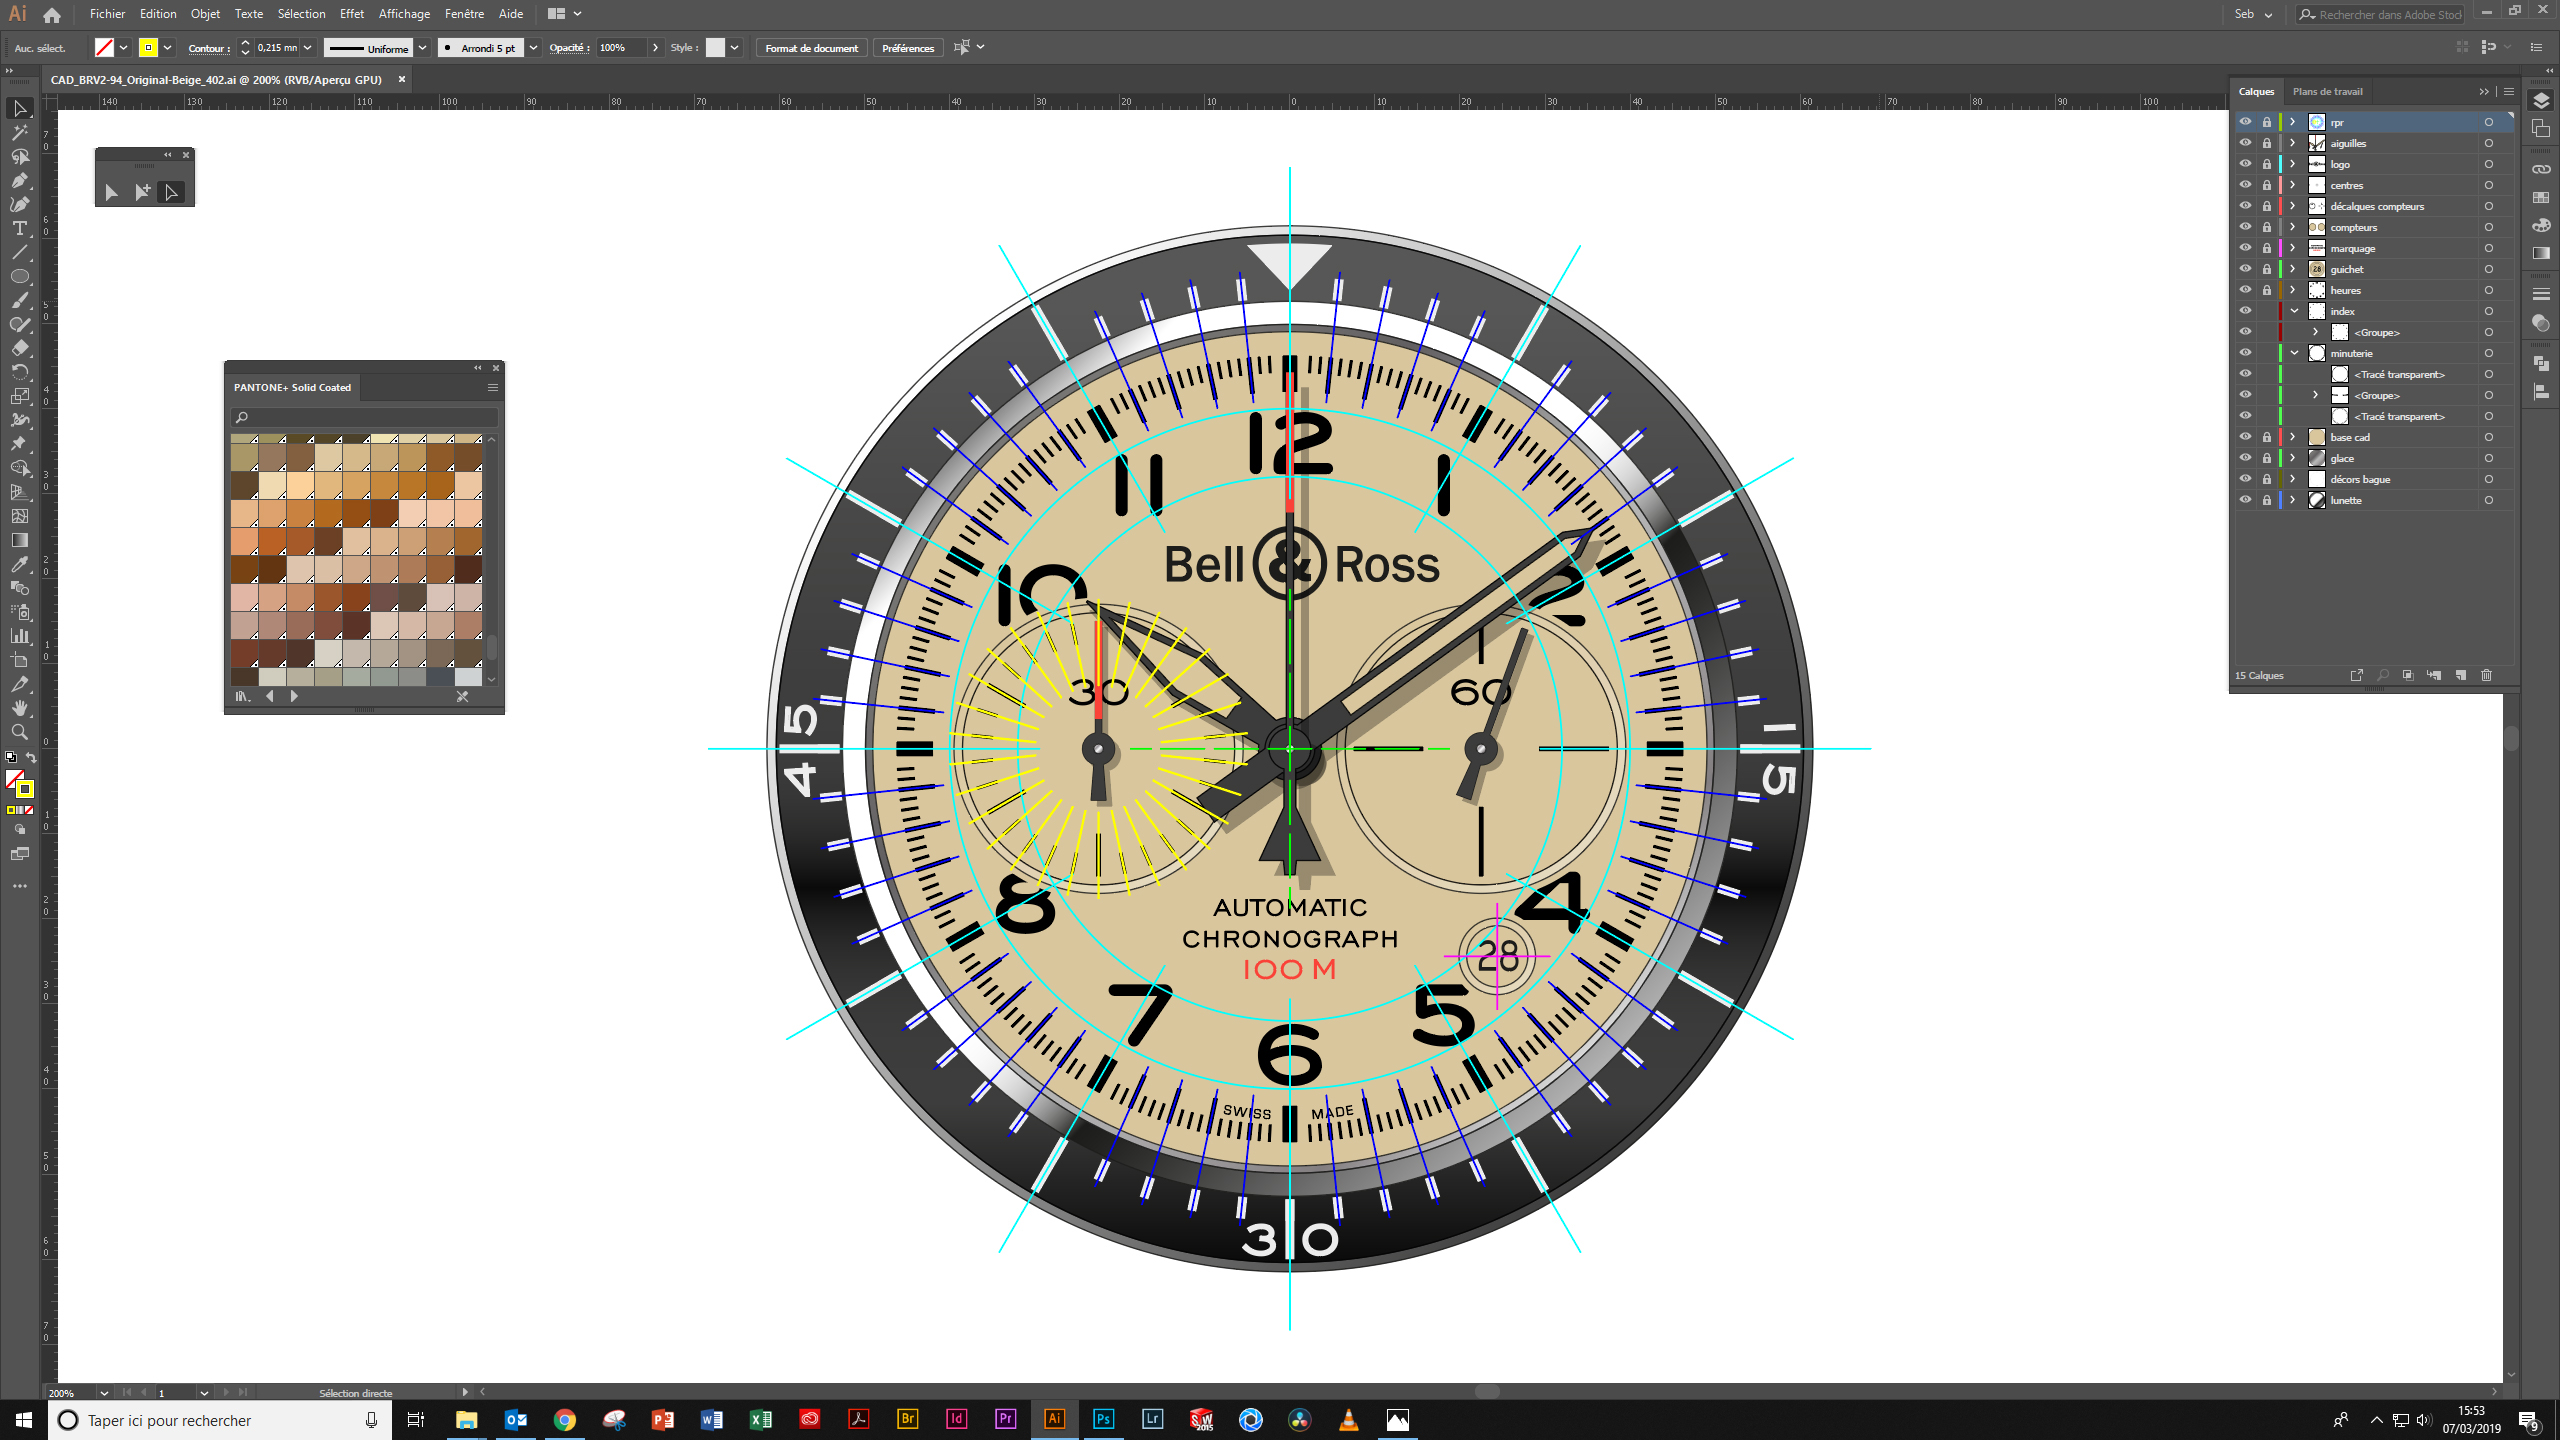Toggle visibility of the logo layer
The width and height of the screenshot is (2560, 1440).
[2245, 164]
